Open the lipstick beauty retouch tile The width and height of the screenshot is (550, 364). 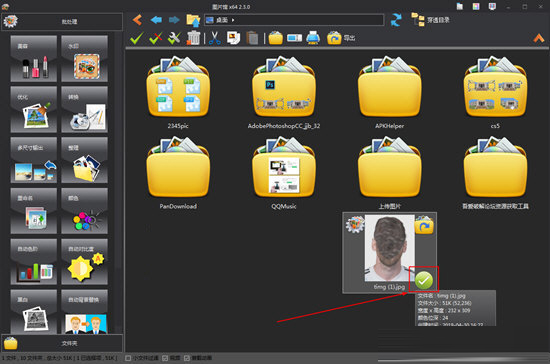pyautogui.click(x=34, y=59)
